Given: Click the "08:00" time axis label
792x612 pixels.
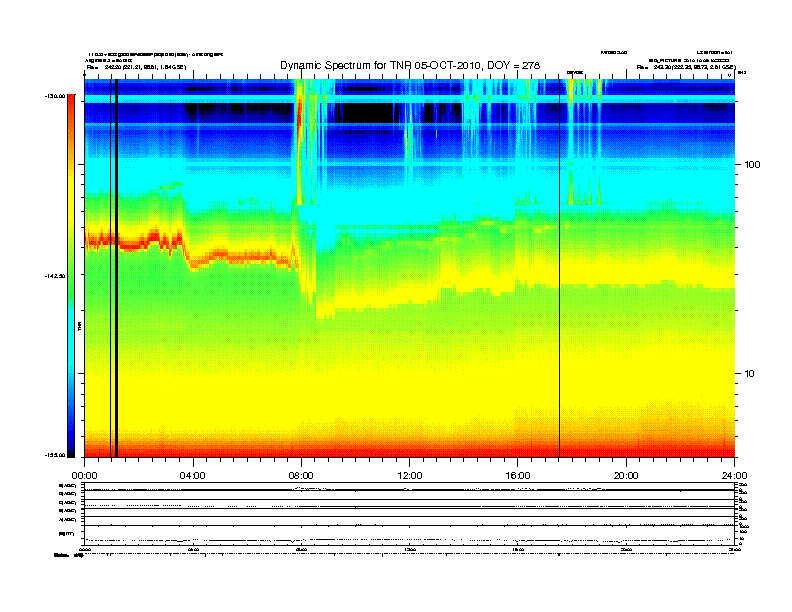Looking at the screenshot, I should (301, 476).
